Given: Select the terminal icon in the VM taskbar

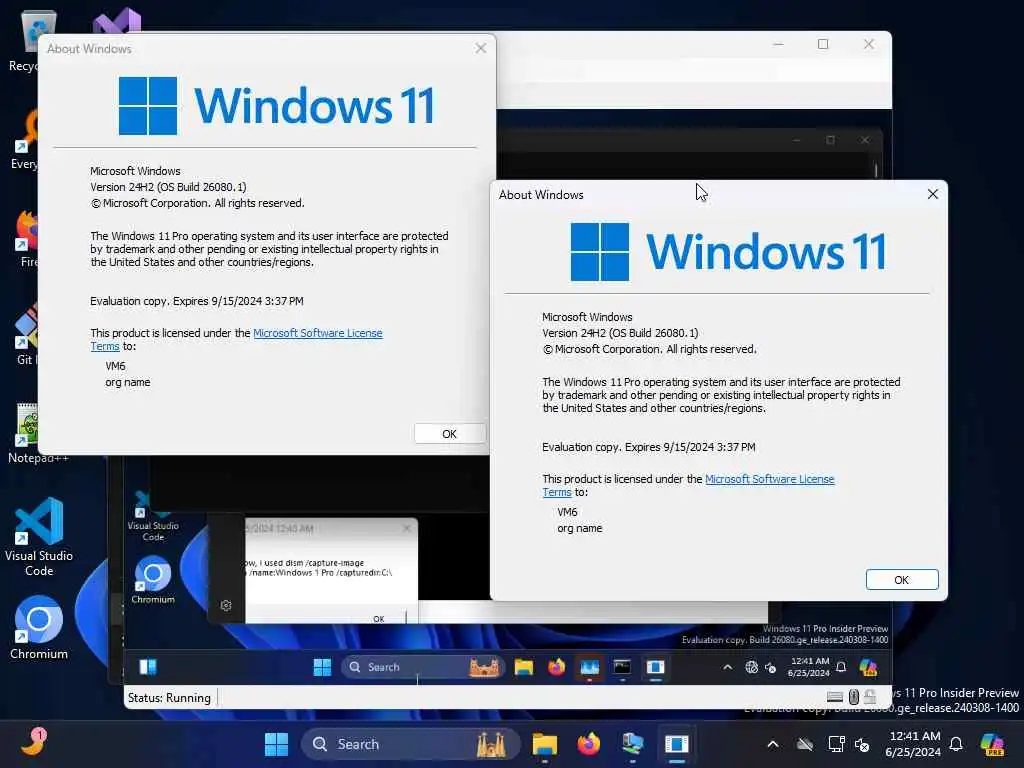Looking at the screenshot, I should click(x=622, y=667).
